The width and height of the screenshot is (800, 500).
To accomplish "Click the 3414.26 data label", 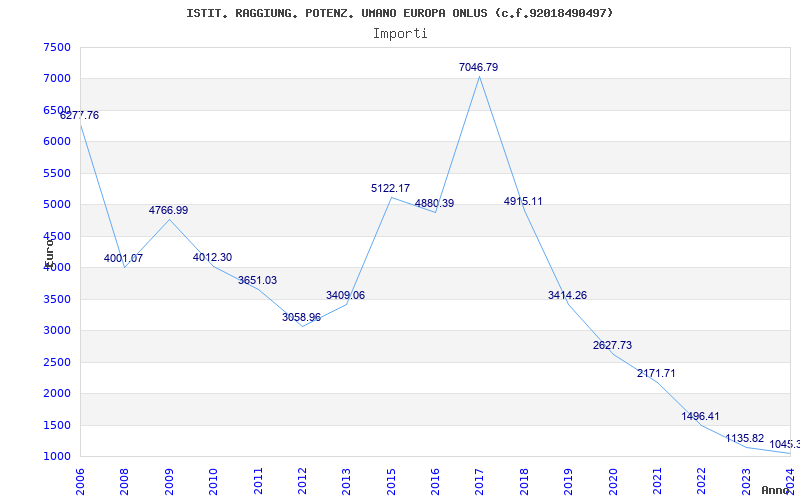I will (x=567, y=295).
